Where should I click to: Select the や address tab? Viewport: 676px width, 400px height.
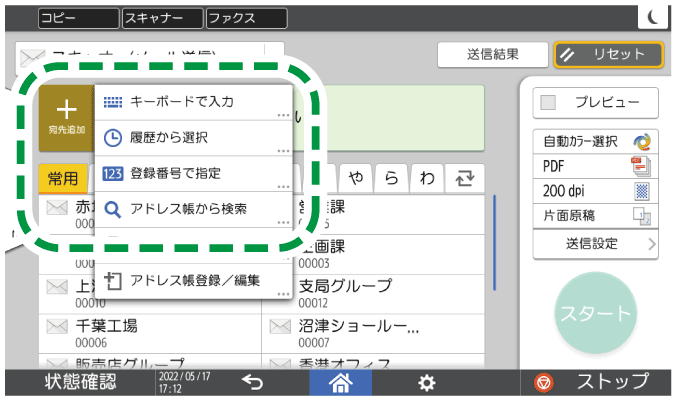click(356, 178)
